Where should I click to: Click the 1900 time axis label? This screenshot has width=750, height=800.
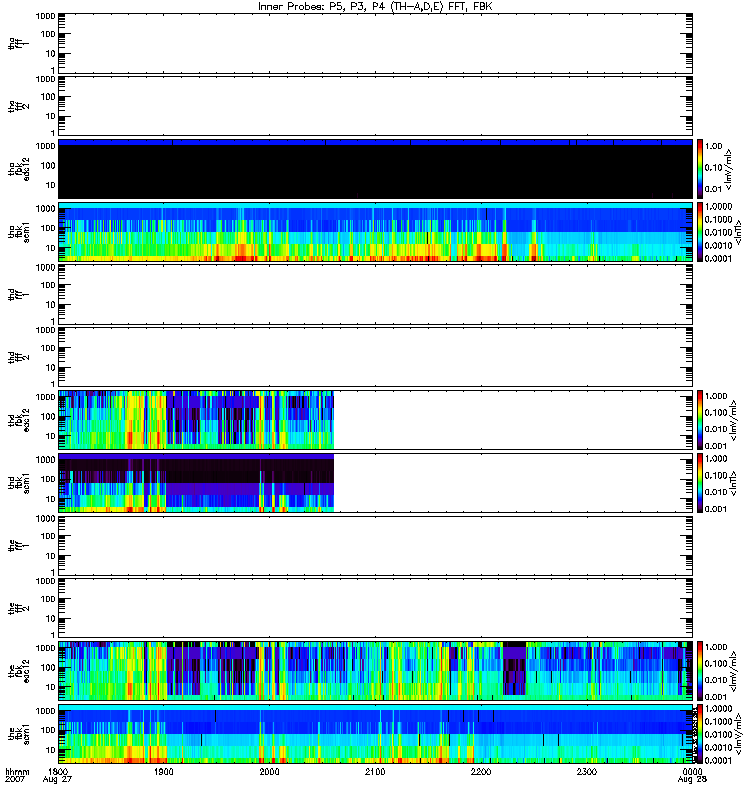pyautogui.click(x=164, y=772)
